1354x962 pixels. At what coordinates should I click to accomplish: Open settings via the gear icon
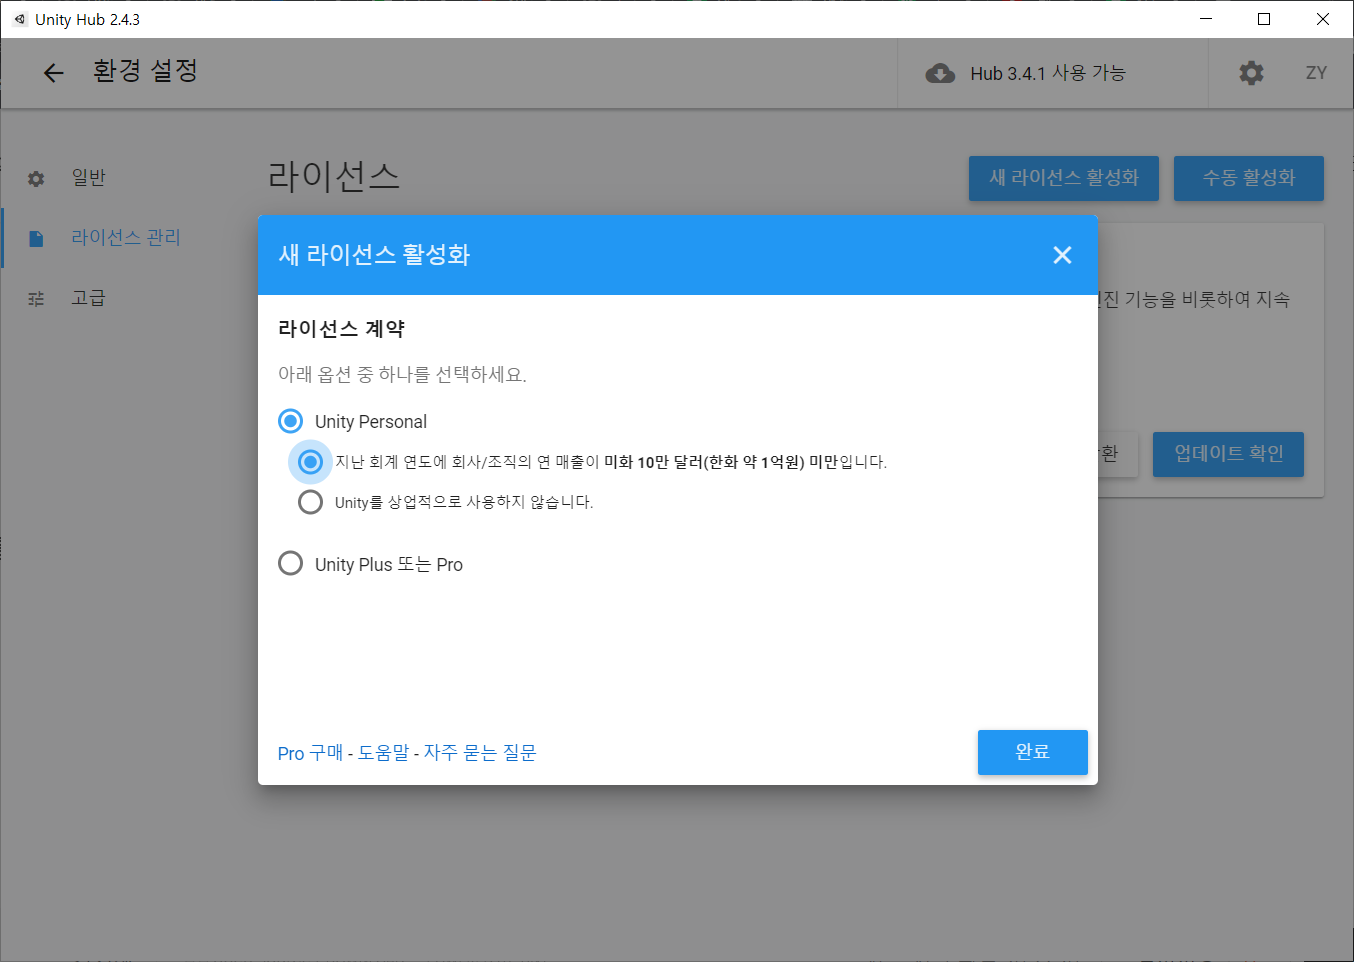click(x=1251, y=73)
